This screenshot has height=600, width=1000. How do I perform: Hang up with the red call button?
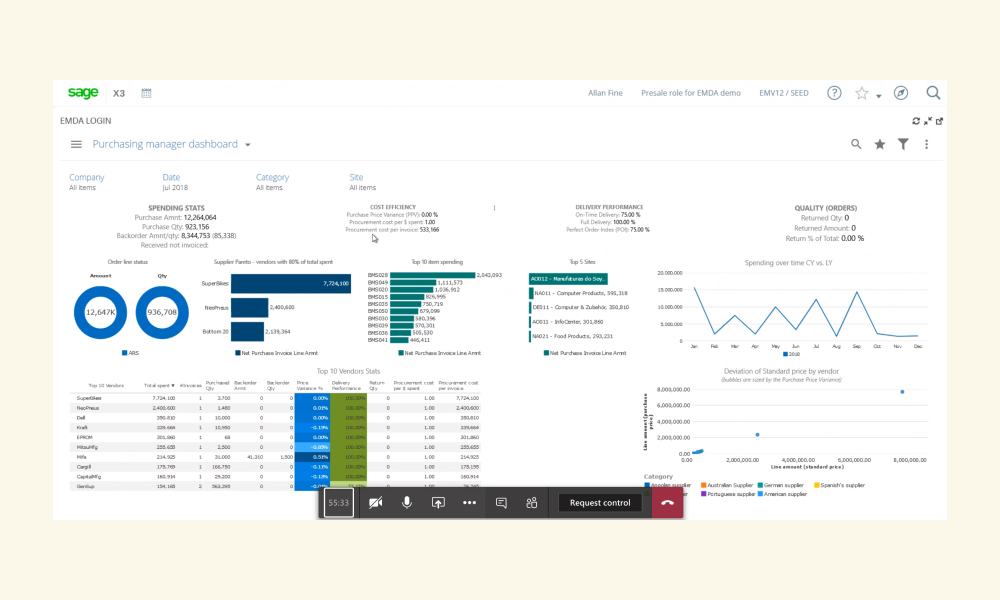click(x=667, y=502)
